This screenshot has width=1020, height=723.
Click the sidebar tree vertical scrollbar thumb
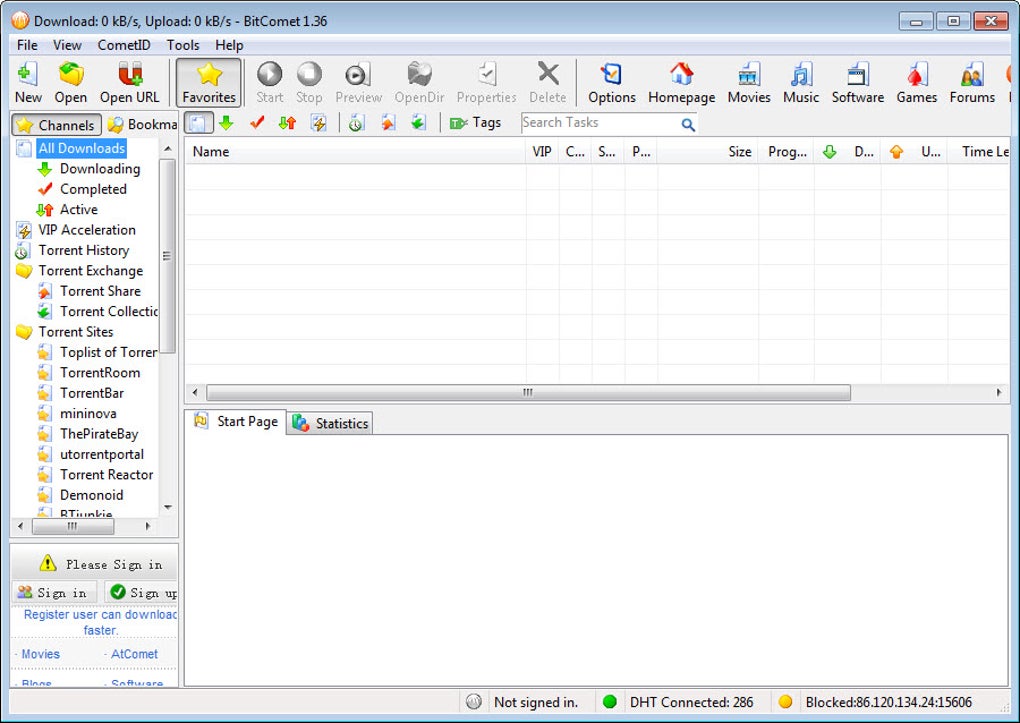(167, 256)
